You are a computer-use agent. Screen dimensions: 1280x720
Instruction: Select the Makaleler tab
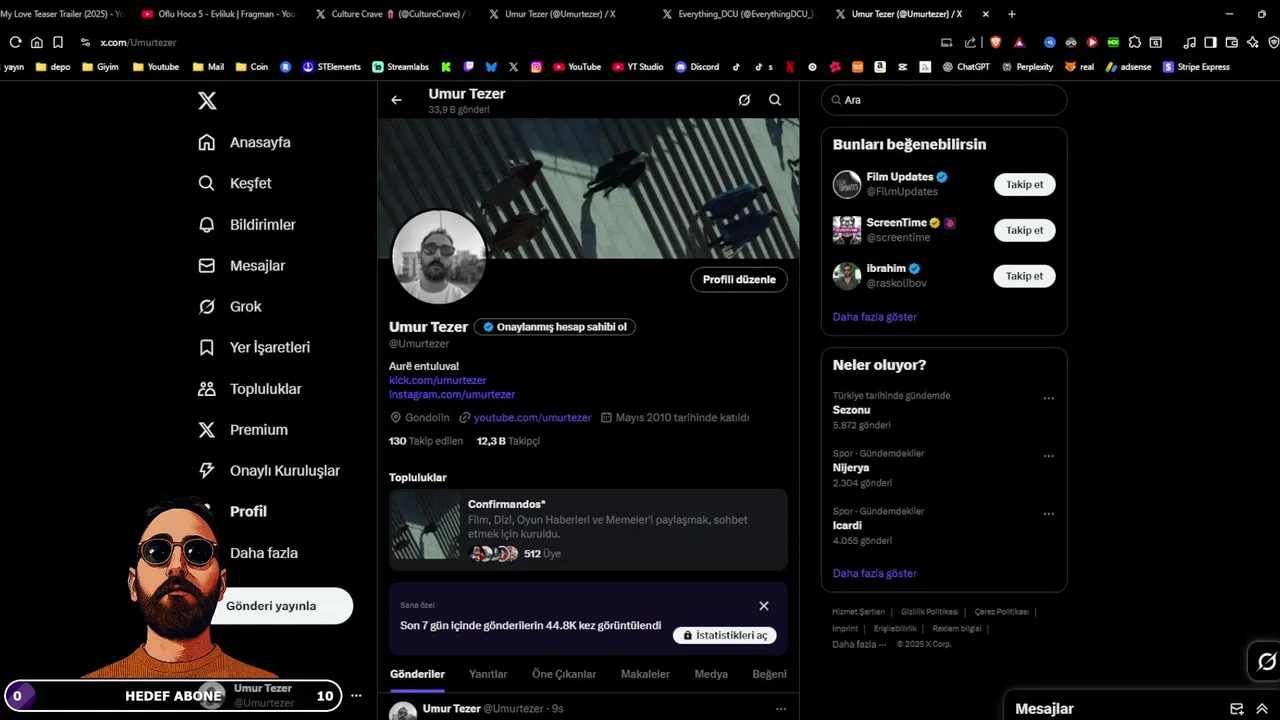(x=645, y=674)
